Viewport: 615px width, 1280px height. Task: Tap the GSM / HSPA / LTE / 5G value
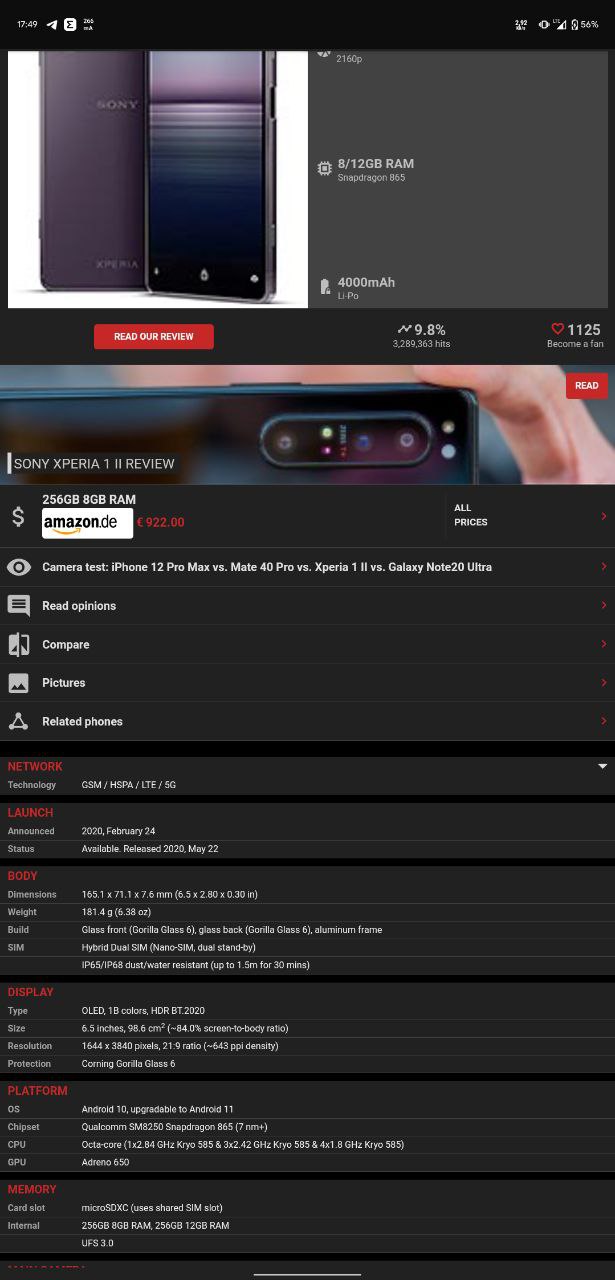tap(129, 785)
